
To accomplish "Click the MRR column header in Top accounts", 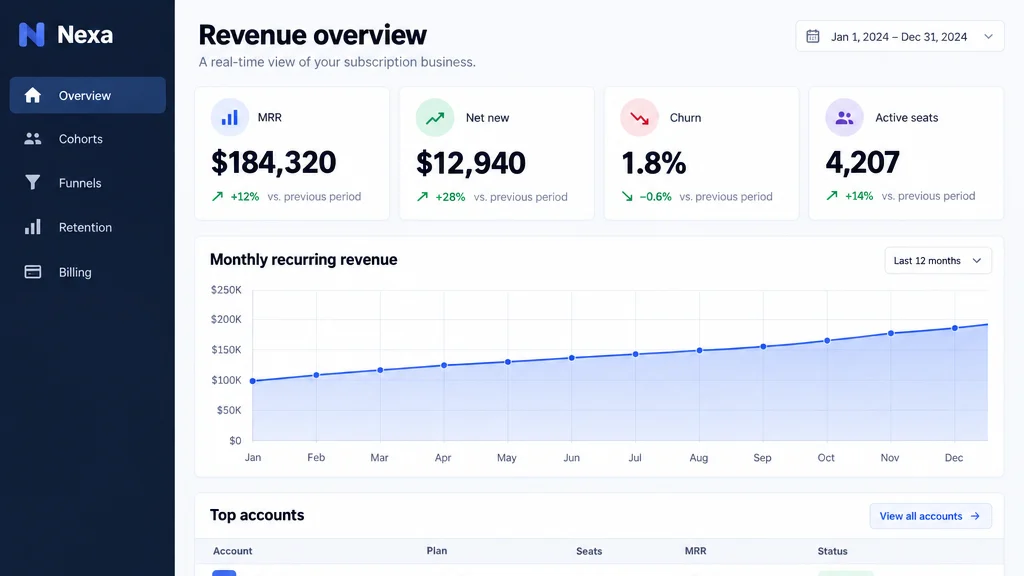I will 696,551.
